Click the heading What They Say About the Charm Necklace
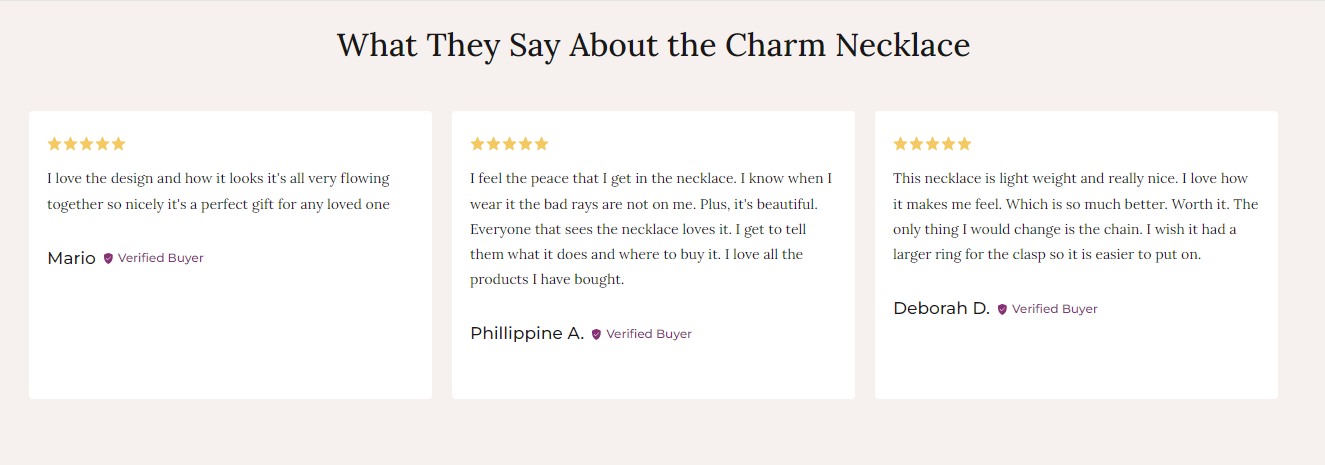 (x=653, y=45)
